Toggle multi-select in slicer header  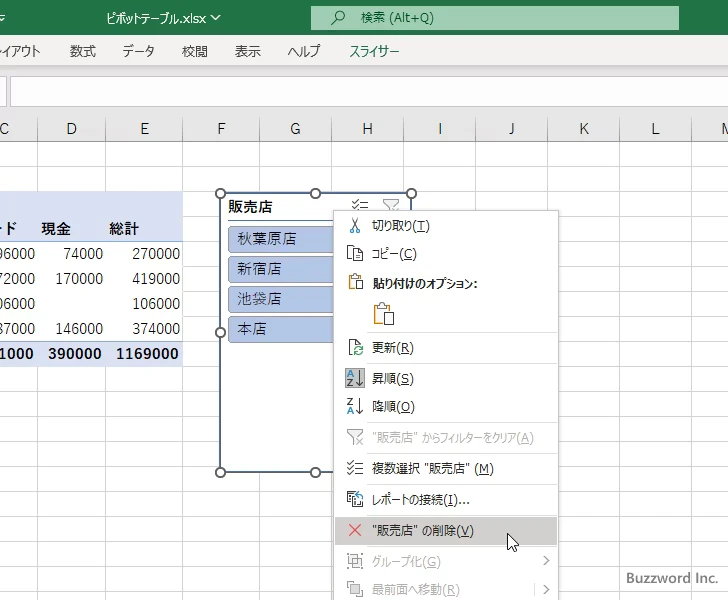[x=359, y=205]
